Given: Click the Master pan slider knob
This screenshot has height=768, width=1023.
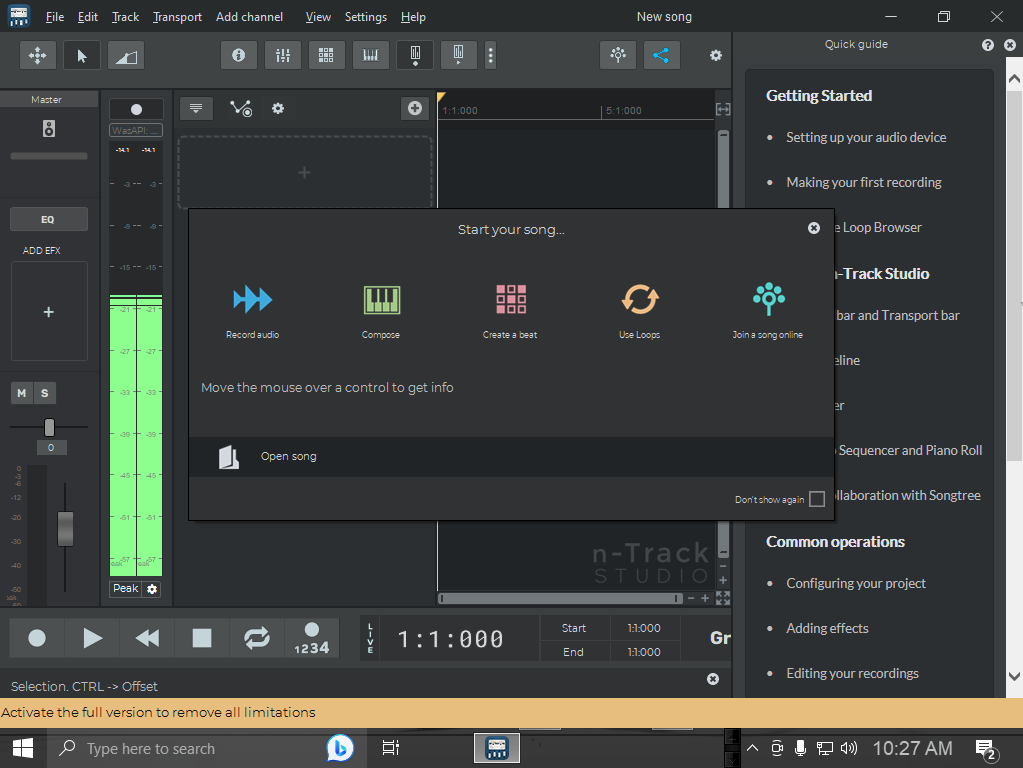Looking at the screenshot, I should pyautogui.click(x=50, y=427).
